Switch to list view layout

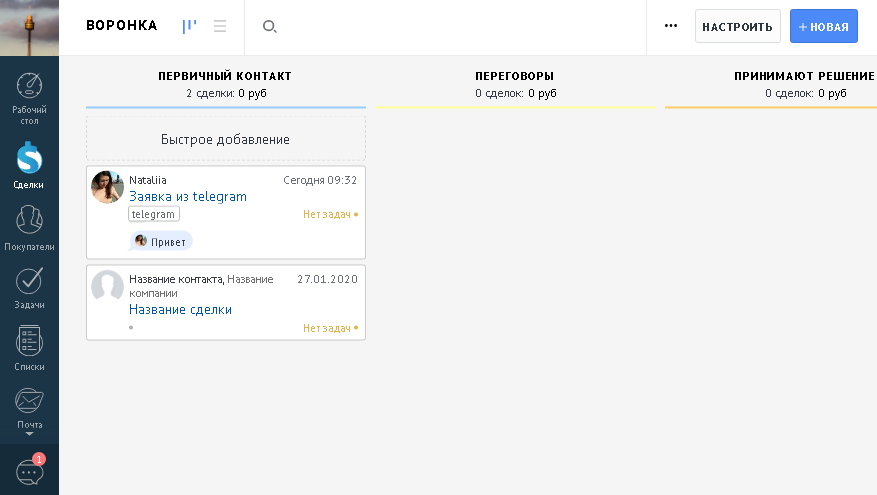[220, 27]
